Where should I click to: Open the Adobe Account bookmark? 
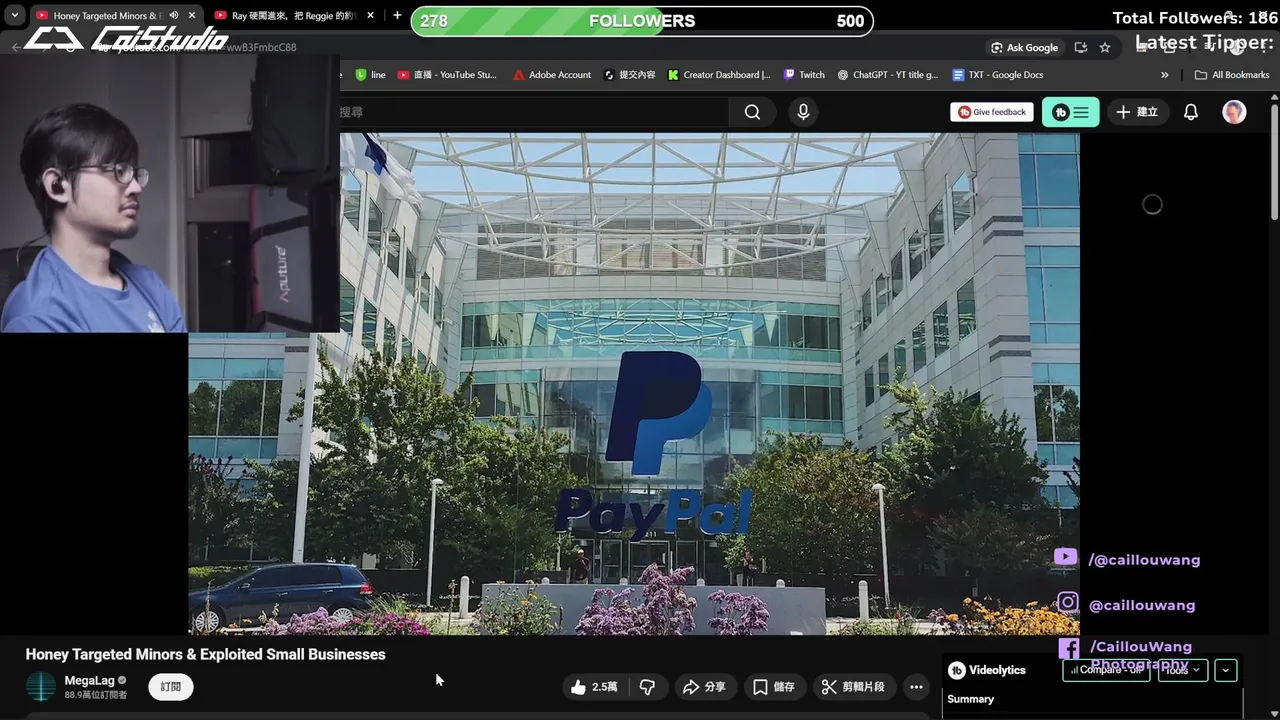pyautogui.click(x=552, y=75)
